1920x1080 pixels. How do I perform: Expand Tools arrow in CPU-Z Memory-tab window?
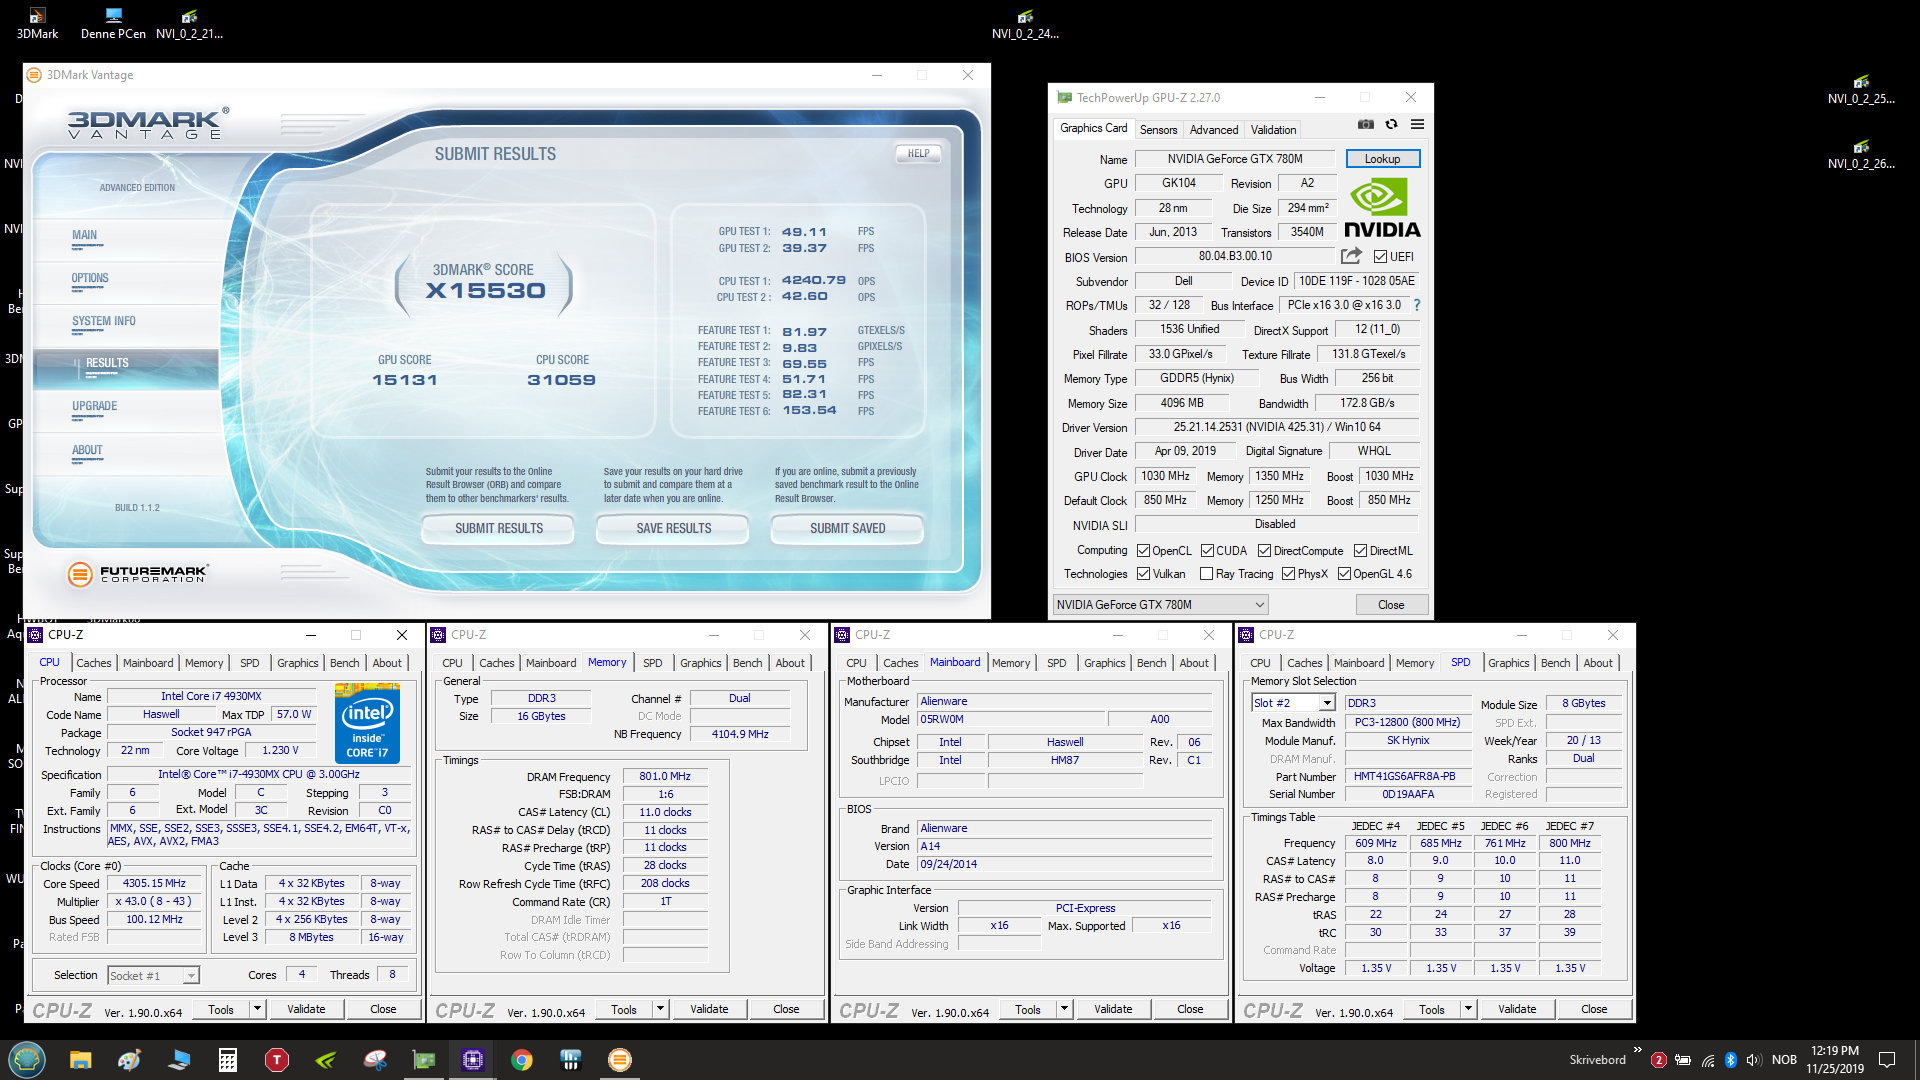(x=661, y=1009)
